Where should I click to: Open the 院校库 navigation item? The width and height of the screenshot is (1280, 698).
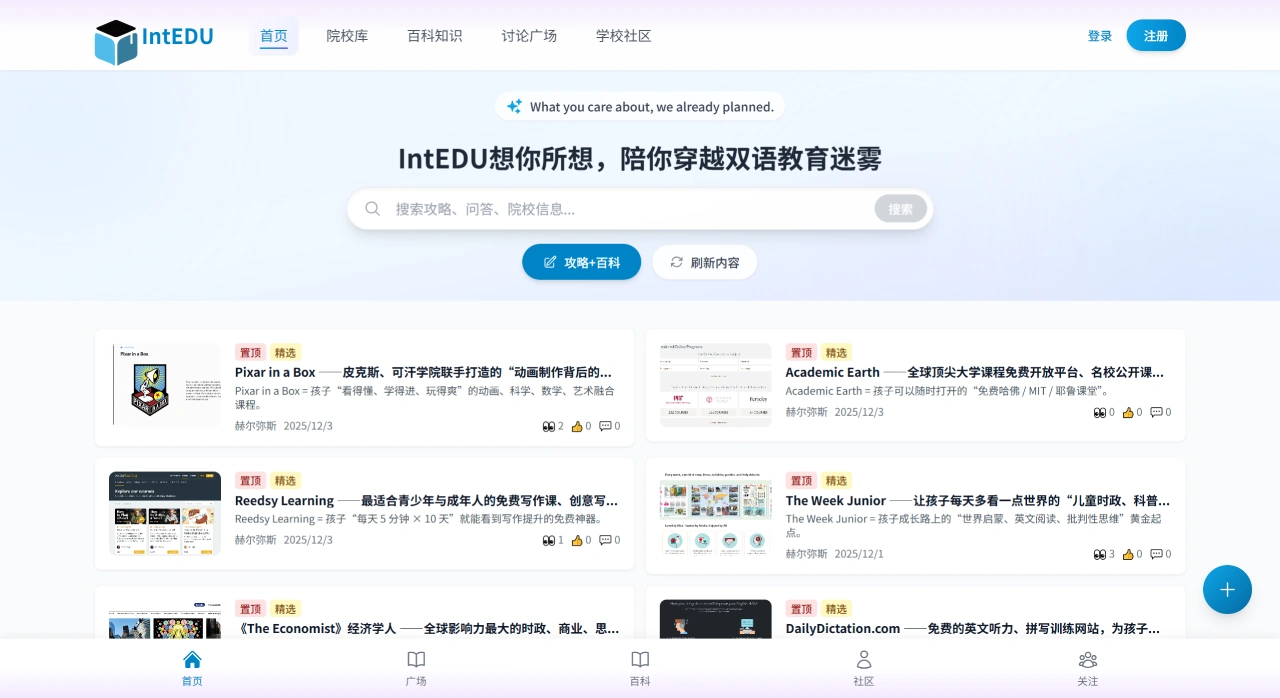tap(347, 35)
